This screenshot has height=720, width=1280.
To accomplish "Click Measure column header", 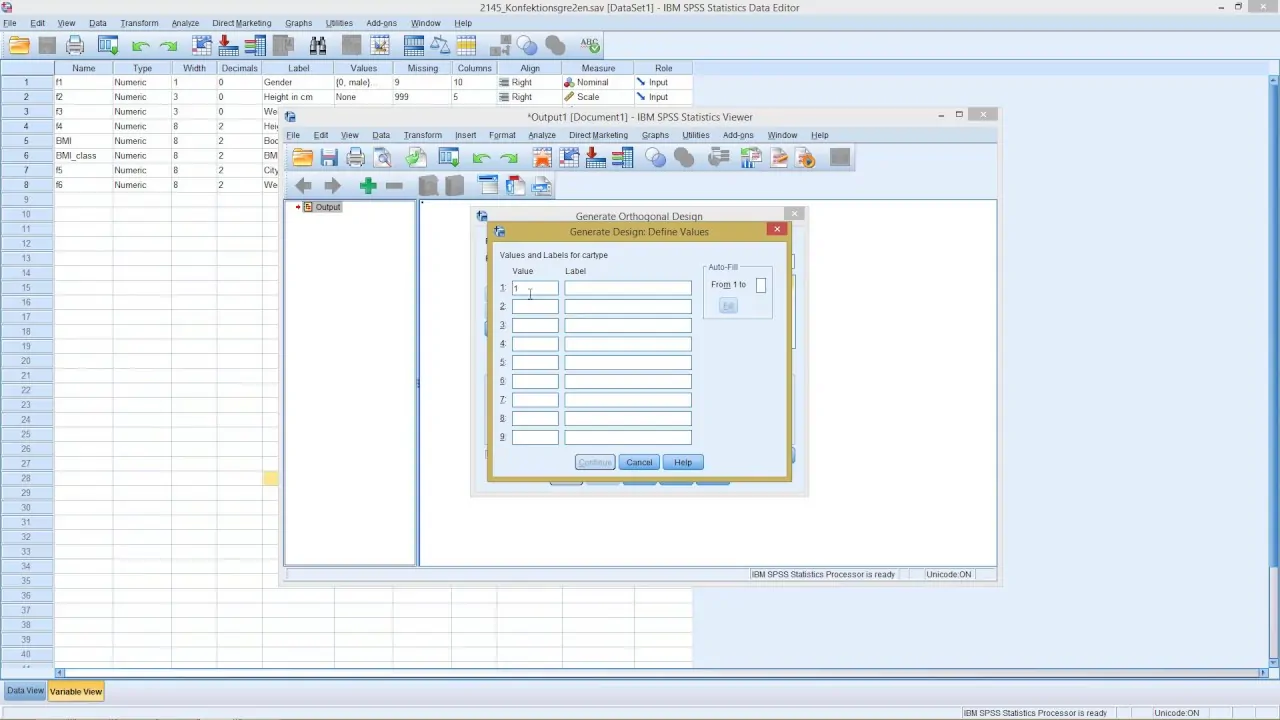I will click(597, 68).
